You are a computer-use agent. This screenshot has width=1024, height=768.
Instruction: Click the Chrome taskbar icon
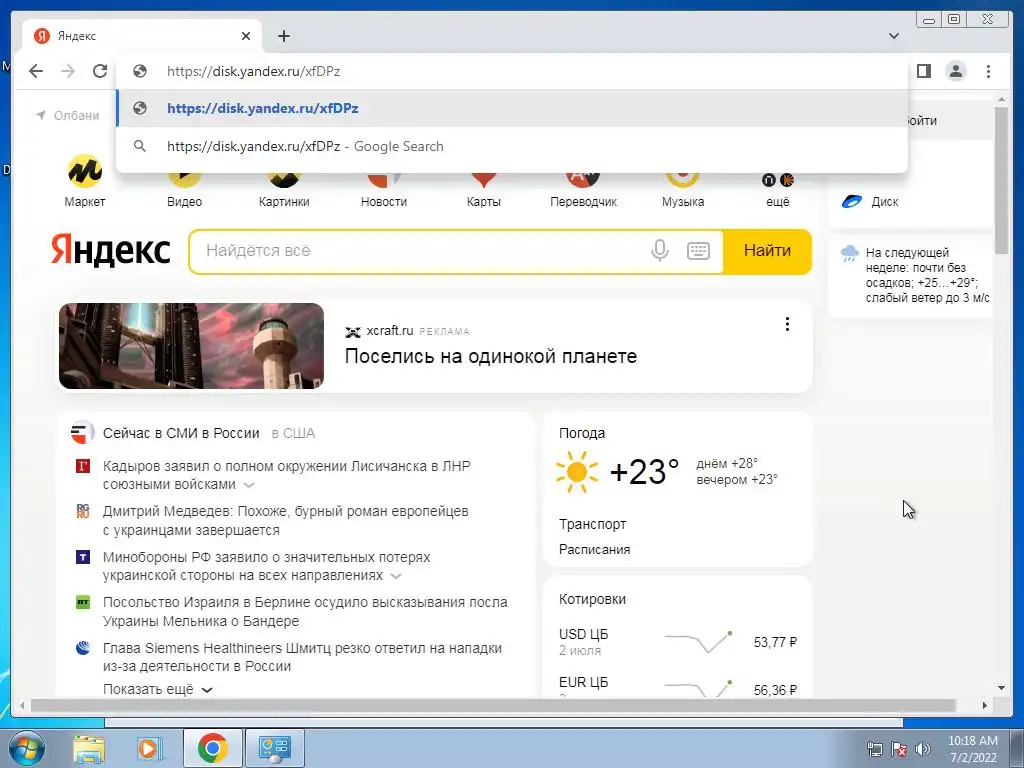pyautogui.click(x=212, y=748)
